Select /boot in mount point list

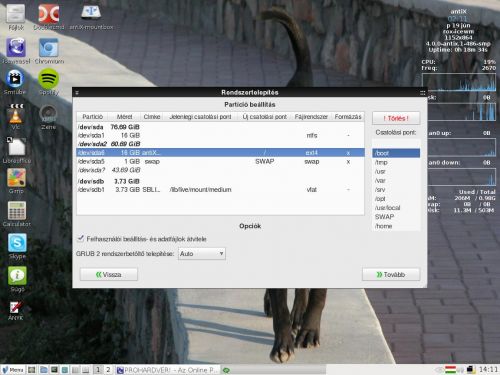click(x=396, y=153)
